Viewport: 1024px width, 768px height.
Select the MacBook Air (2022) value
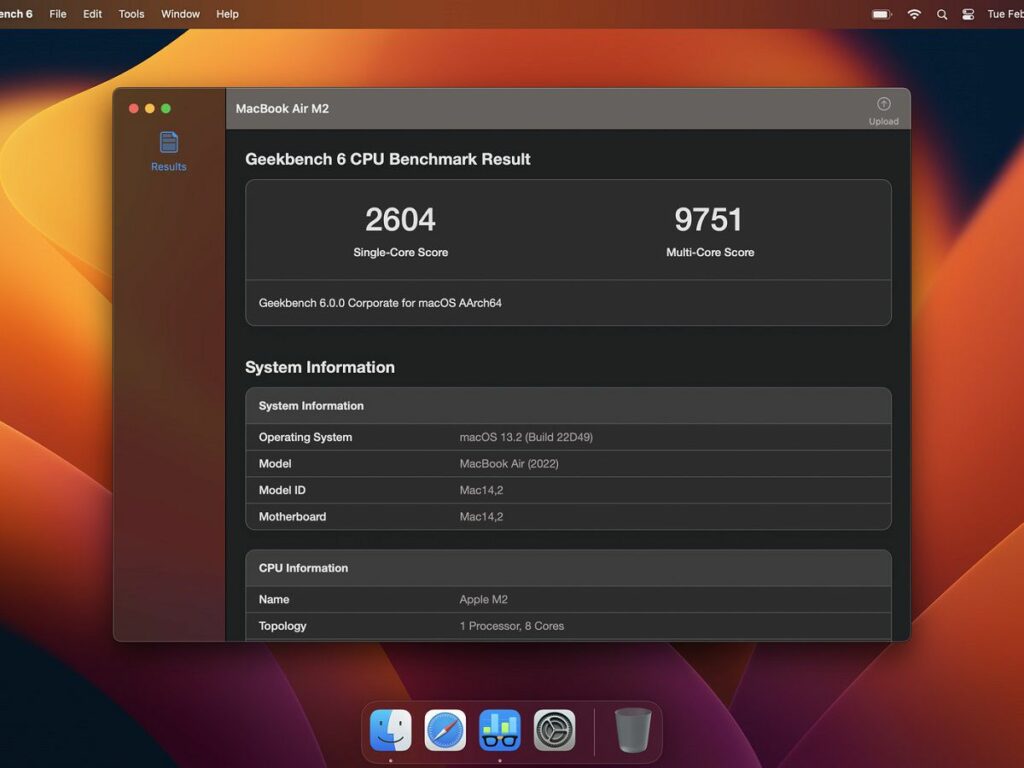[509, 464]
